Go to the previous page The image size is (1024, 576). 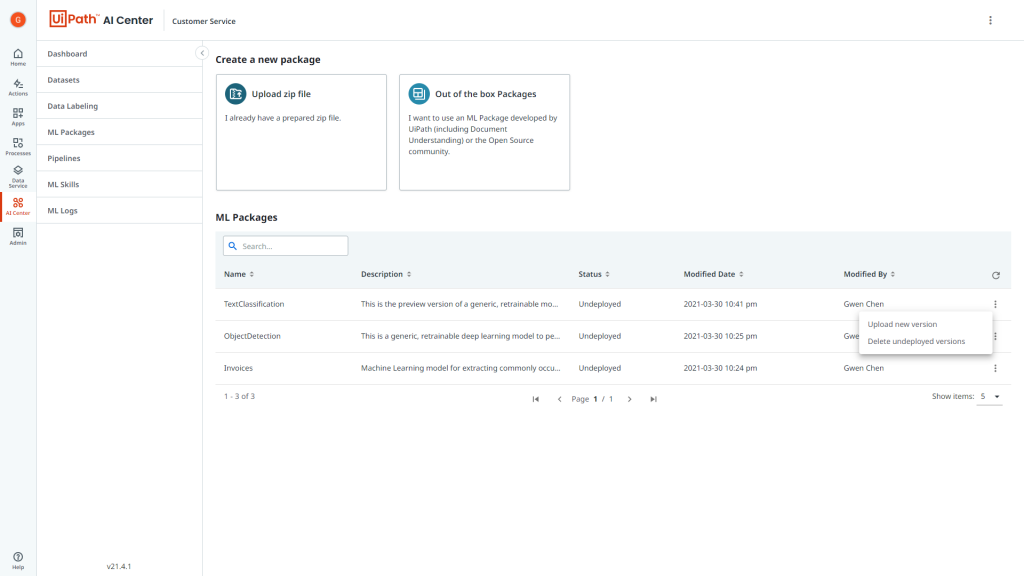tap(559, 399)
